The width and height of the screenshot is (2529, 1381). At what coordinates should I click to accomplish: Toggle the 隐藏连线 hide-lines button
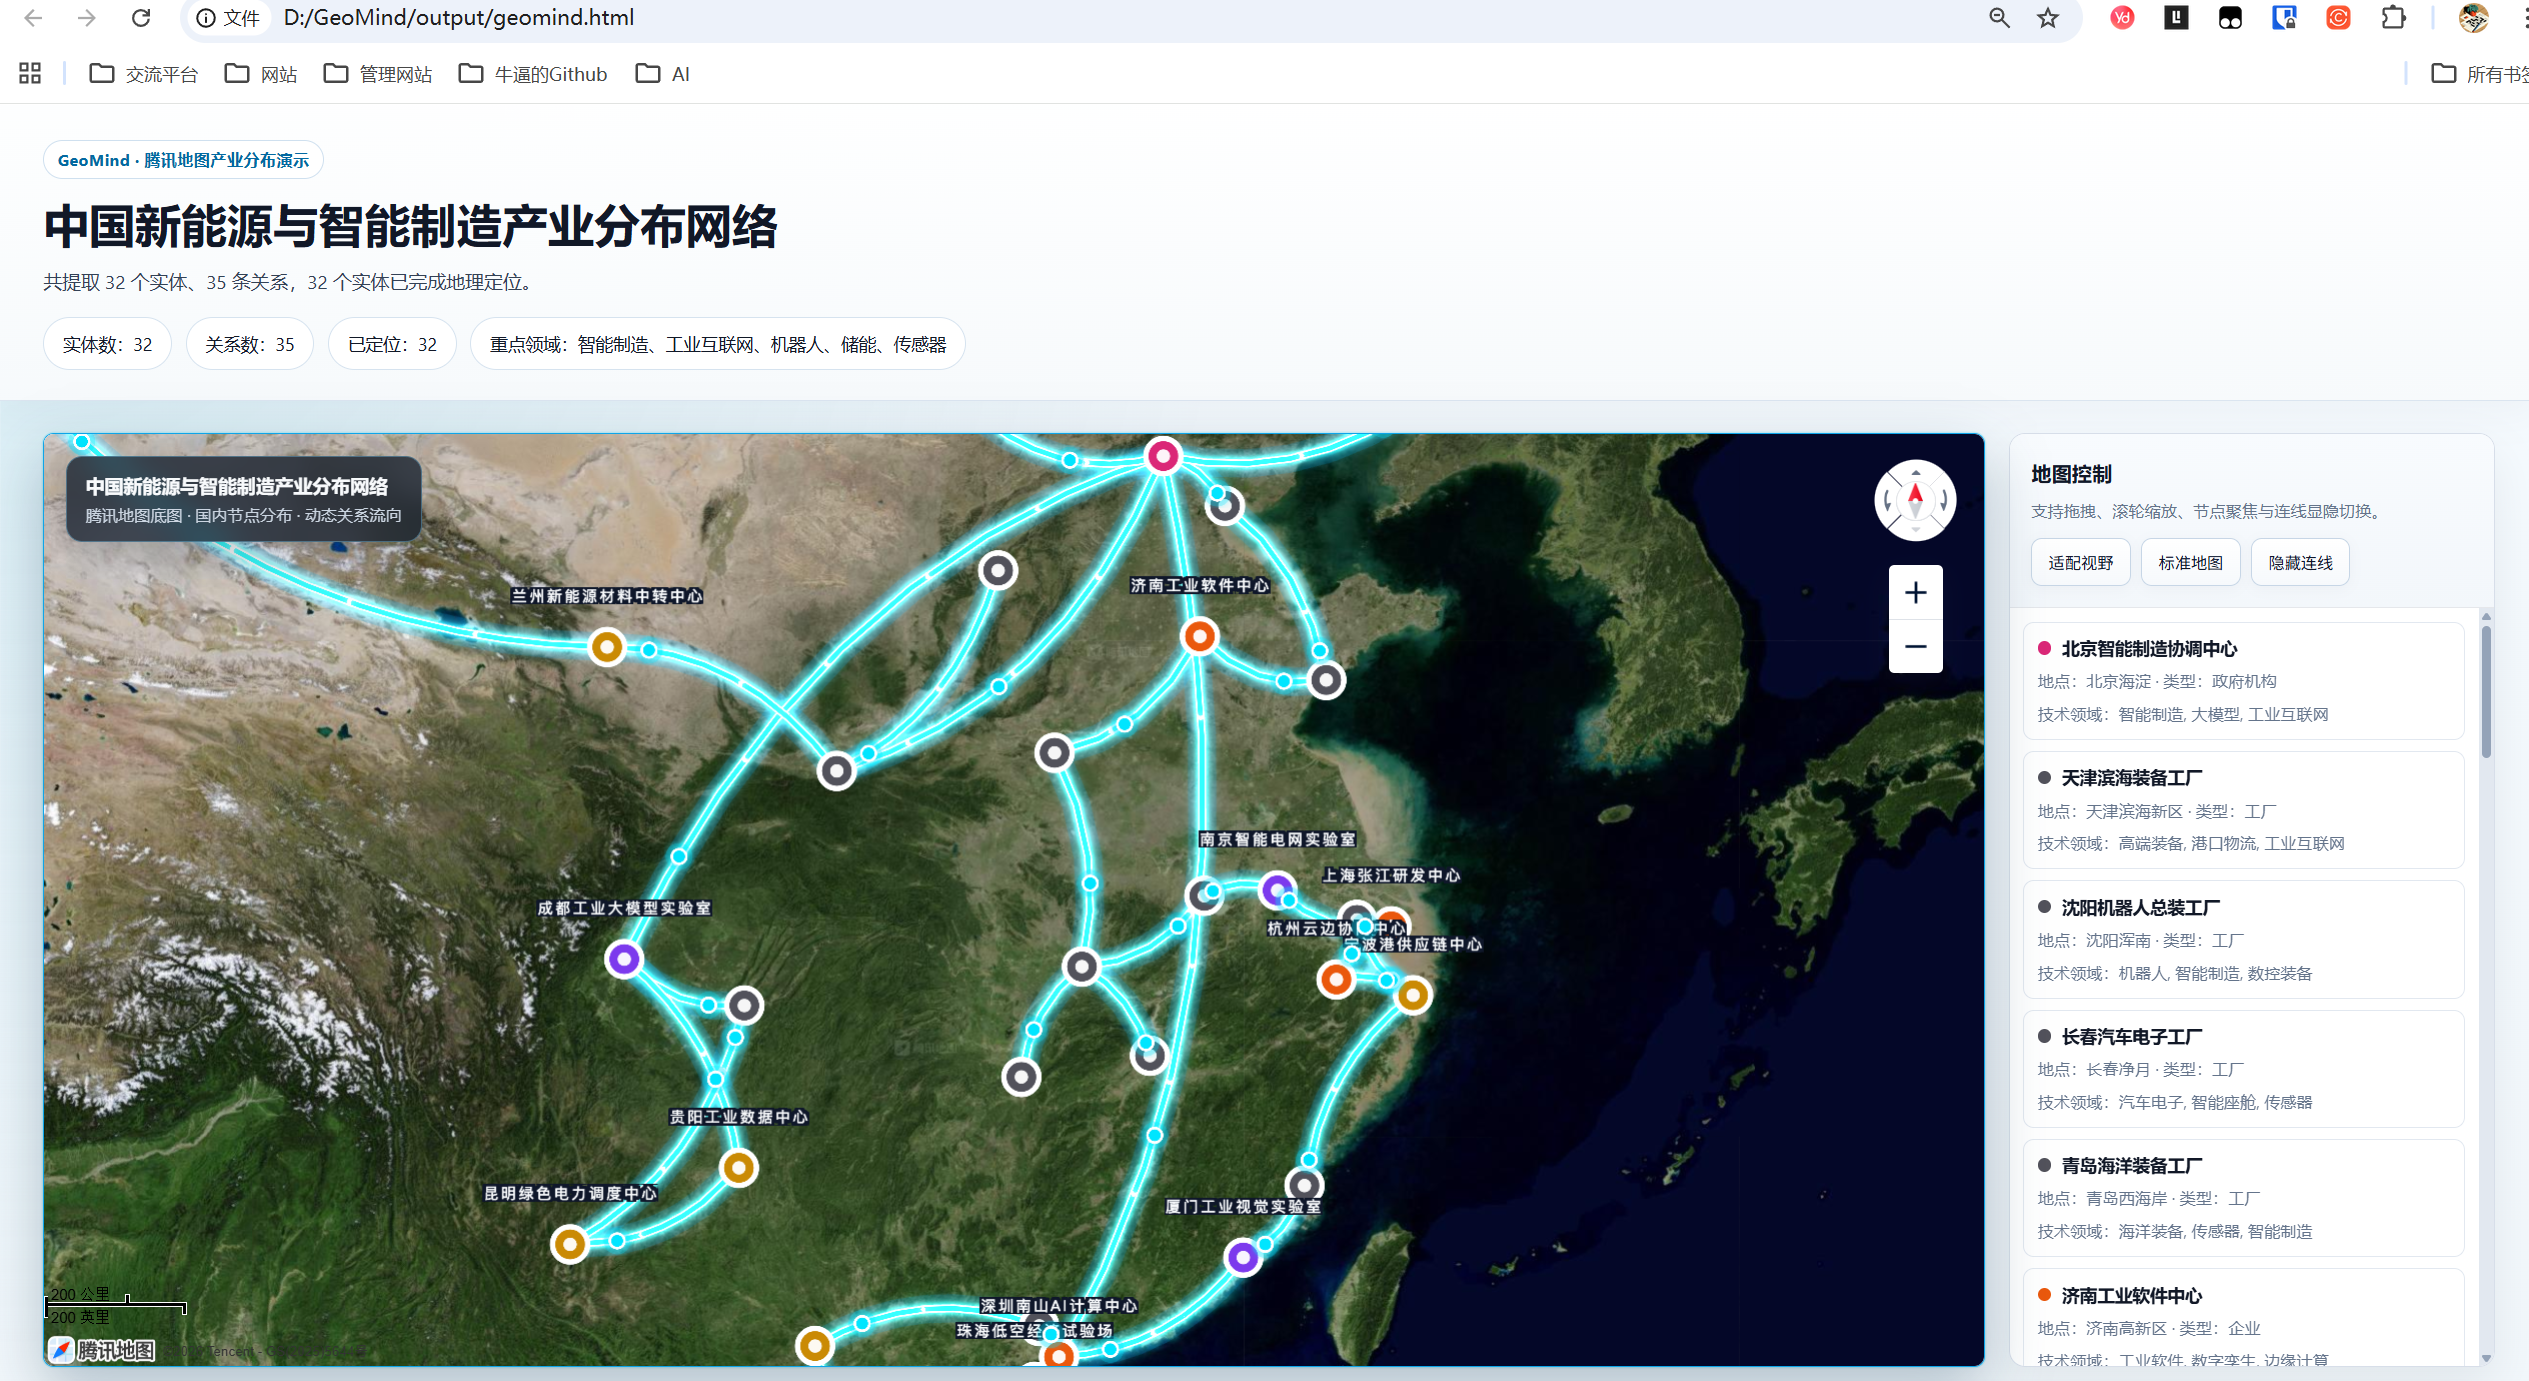click(x=2300, y=562)
